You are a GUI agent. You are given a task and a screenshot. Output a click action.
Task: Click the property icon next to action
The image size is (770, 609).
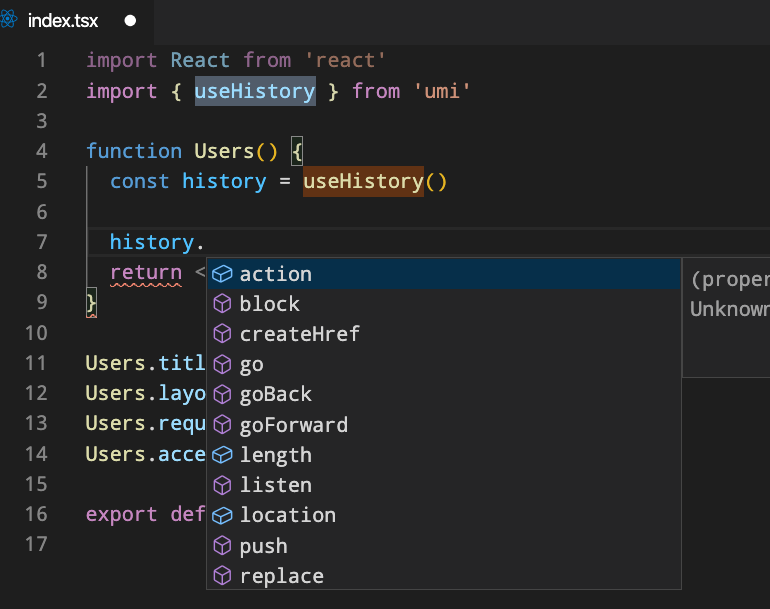click(222, 274)
